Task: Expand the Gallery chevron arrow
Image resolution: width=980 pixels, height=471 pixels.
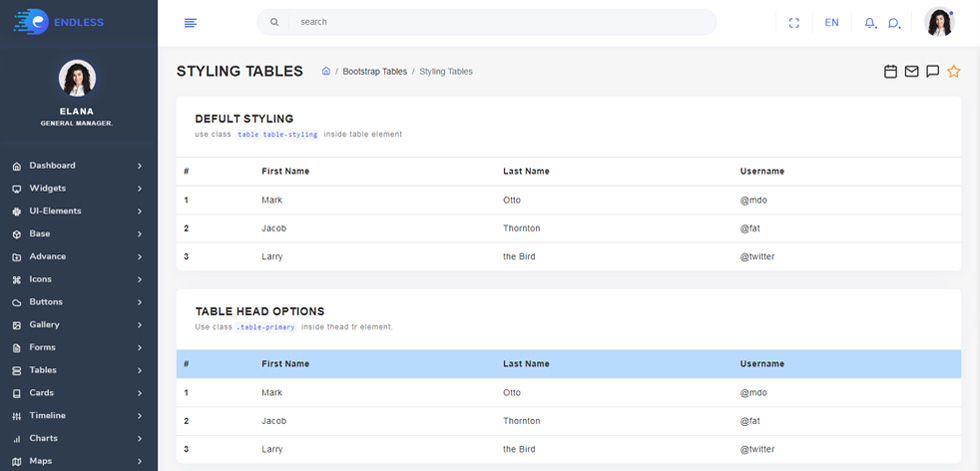Action: pyautogui.click(x=139, y=325)
